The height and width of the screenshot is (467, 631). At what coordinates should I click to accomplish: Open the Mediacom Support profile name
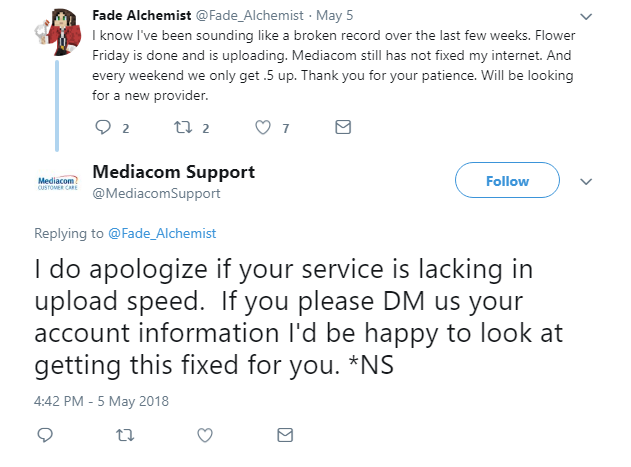point(173,171)
